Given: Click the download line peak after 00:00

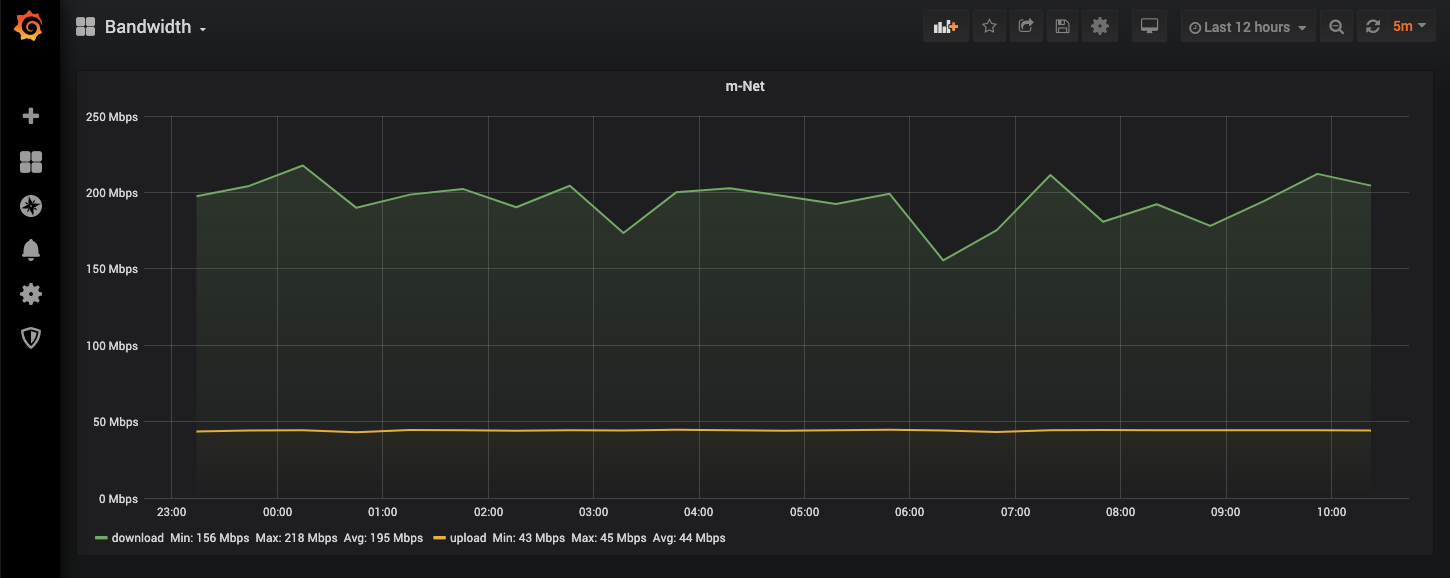Looking at the screenshot, I should coord(303,165).
